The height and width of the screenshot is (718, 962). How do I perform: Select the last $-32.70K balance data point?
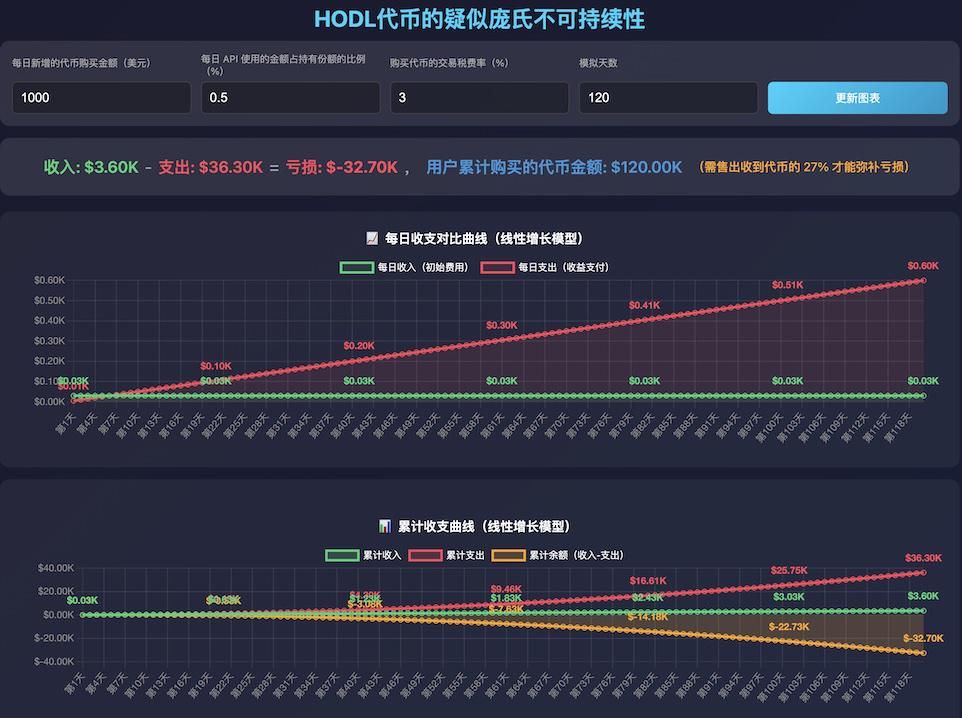[x=923, y=653]
